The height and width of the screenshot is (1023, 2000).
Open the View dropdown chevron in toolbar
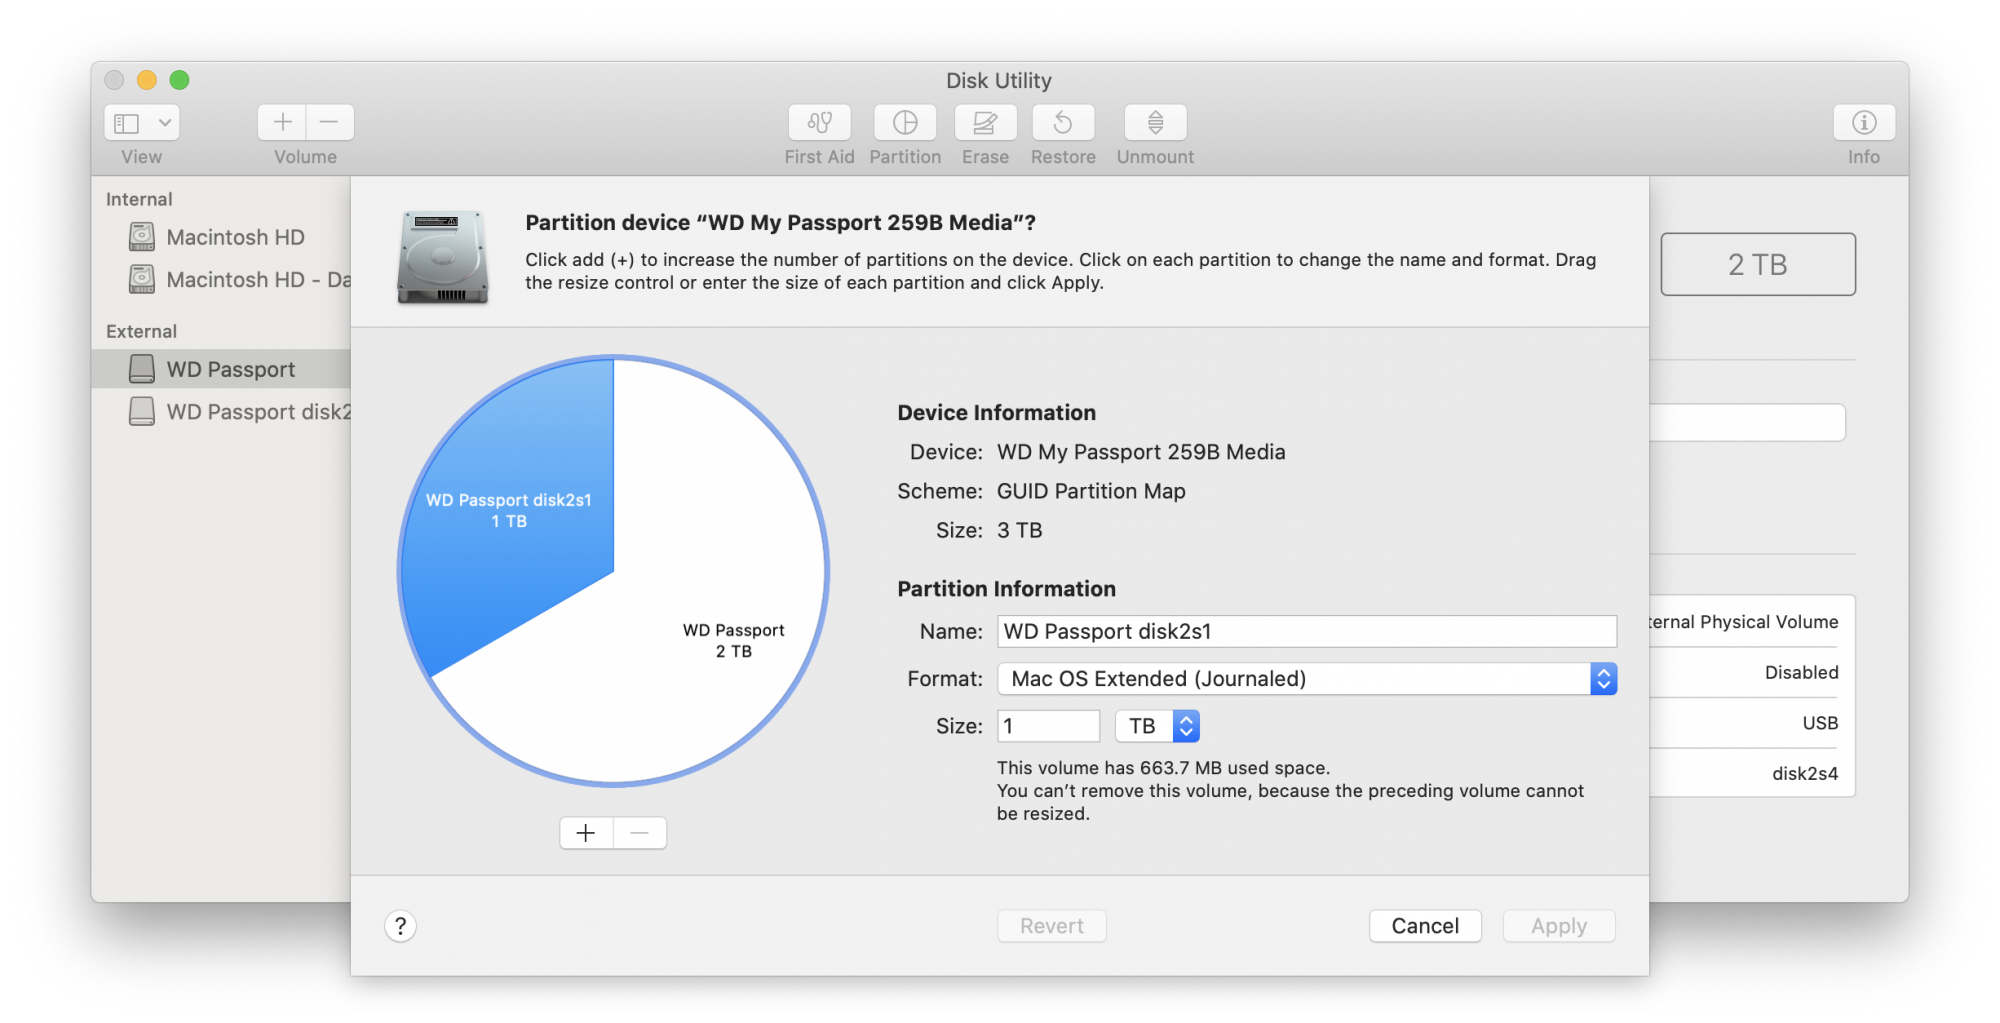tap(165, 123)
